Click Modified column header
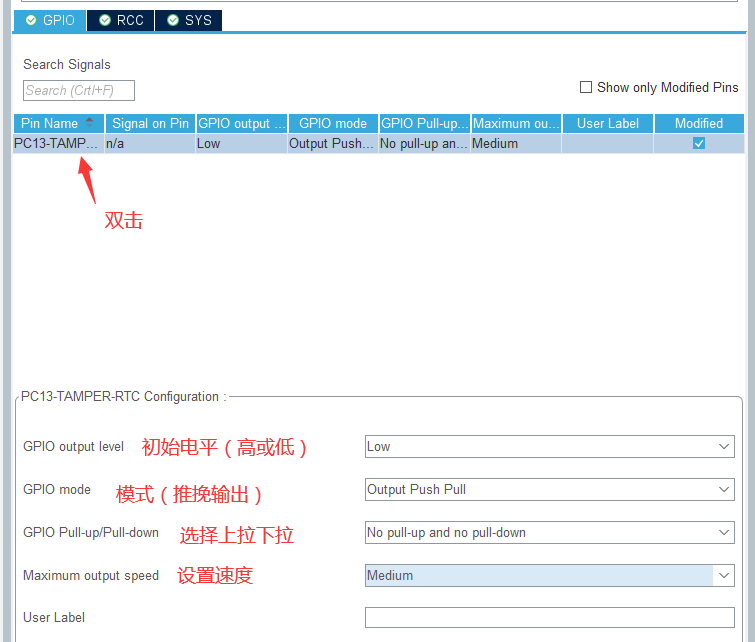This screenshot has height=642, width=755. pos(699,123)
